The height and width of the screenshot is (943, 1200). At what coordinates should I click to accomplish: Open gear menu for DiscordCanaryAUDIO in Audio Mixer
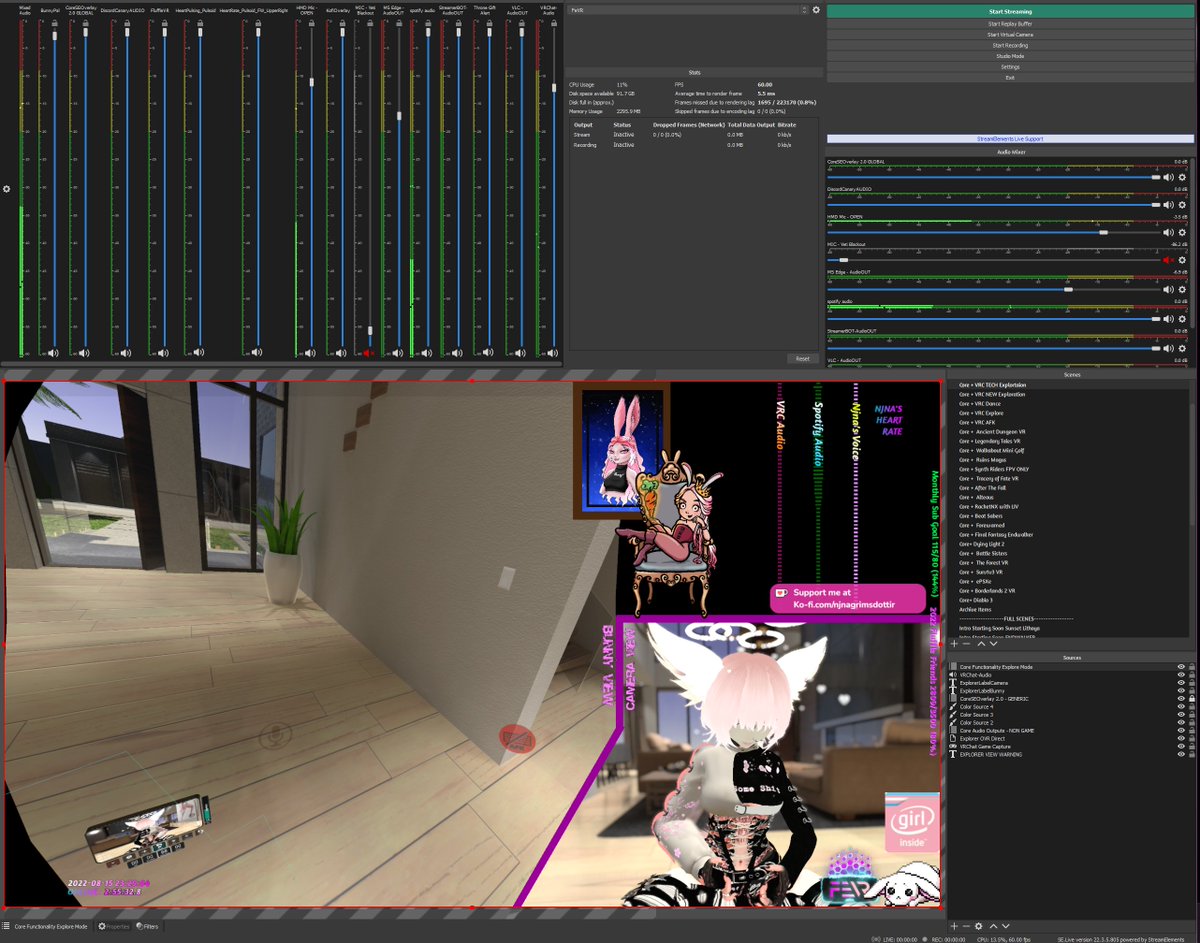pyautogui.click(x=1182, y=204)
